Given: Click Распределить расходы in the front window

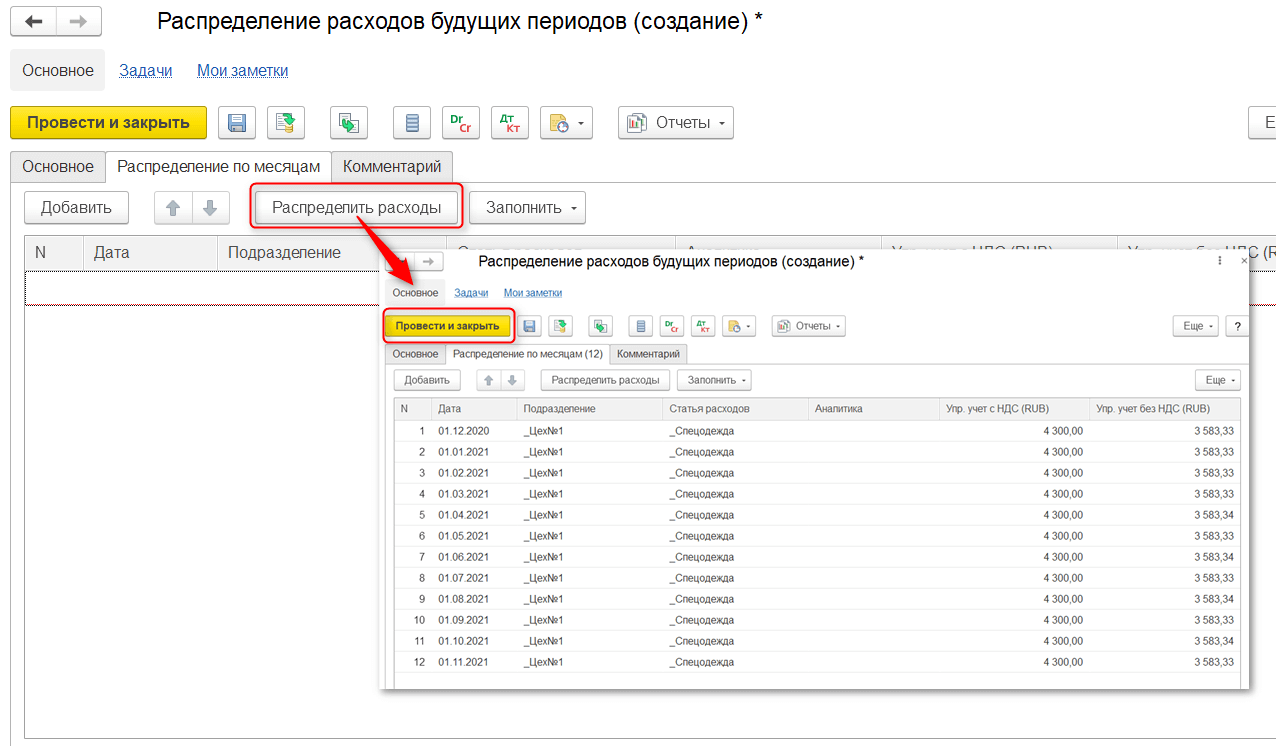Looking at the screenshot, I should click(x=605, y=380).
